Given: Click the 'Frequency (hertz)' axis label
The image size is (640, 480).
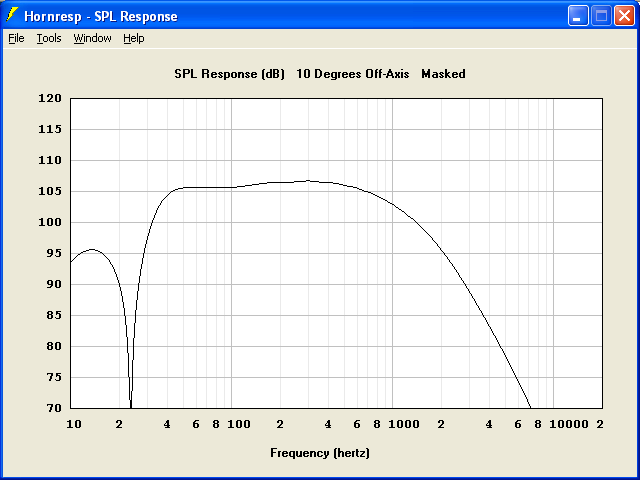Looking at the screenshot, I should pyautogui.click(x=320, y=453).
